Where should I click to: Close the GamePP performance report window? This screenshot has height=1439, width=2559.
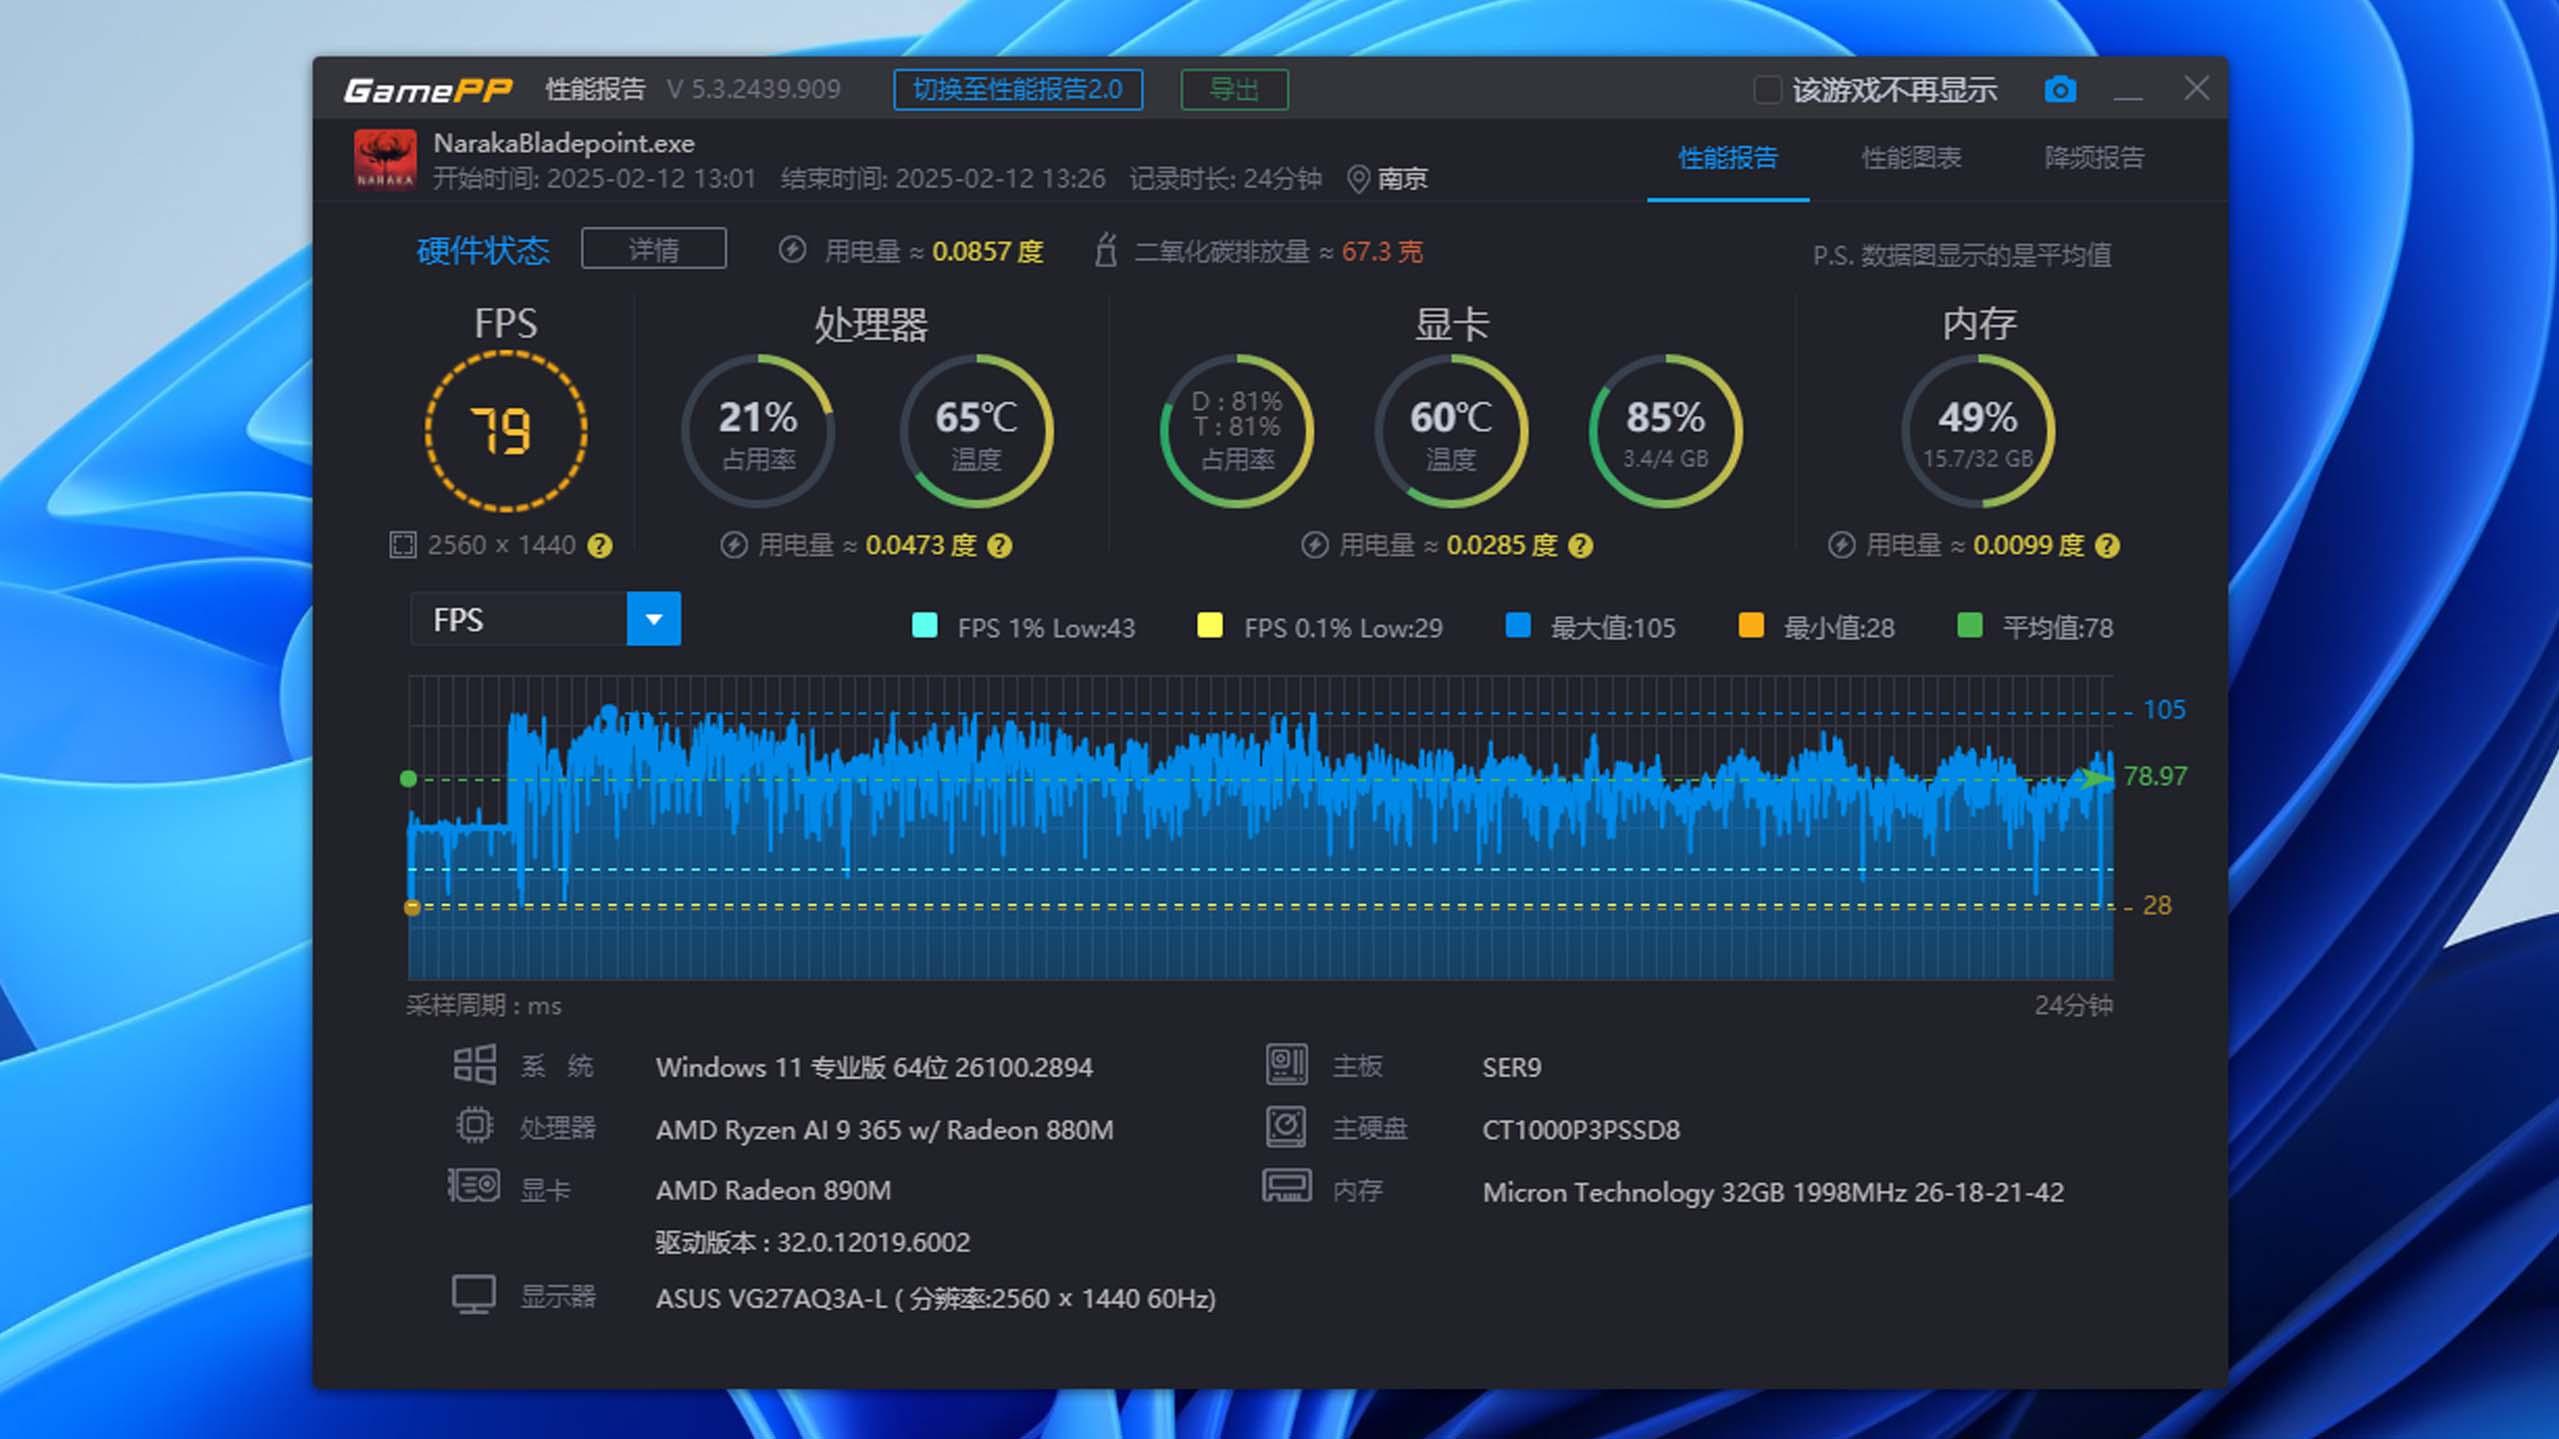[x=2196, y=89]
